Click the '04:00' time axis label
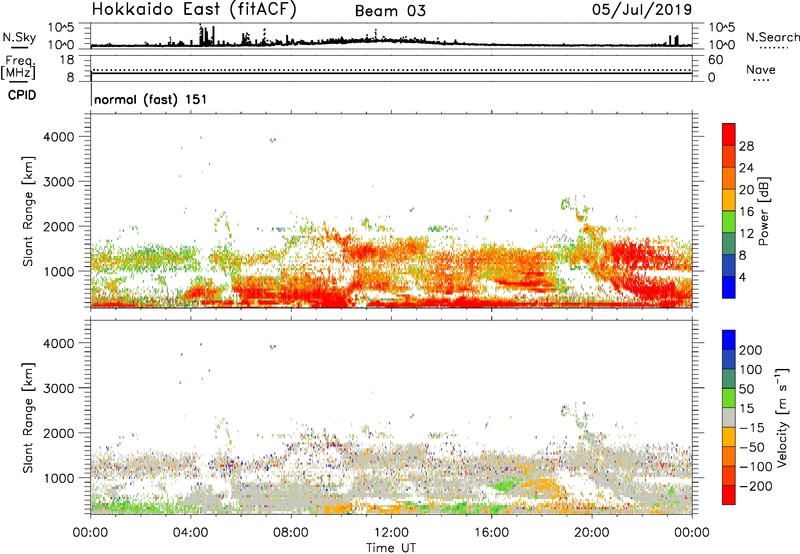The height and width of the screenshot is (554, 800). 191,533
